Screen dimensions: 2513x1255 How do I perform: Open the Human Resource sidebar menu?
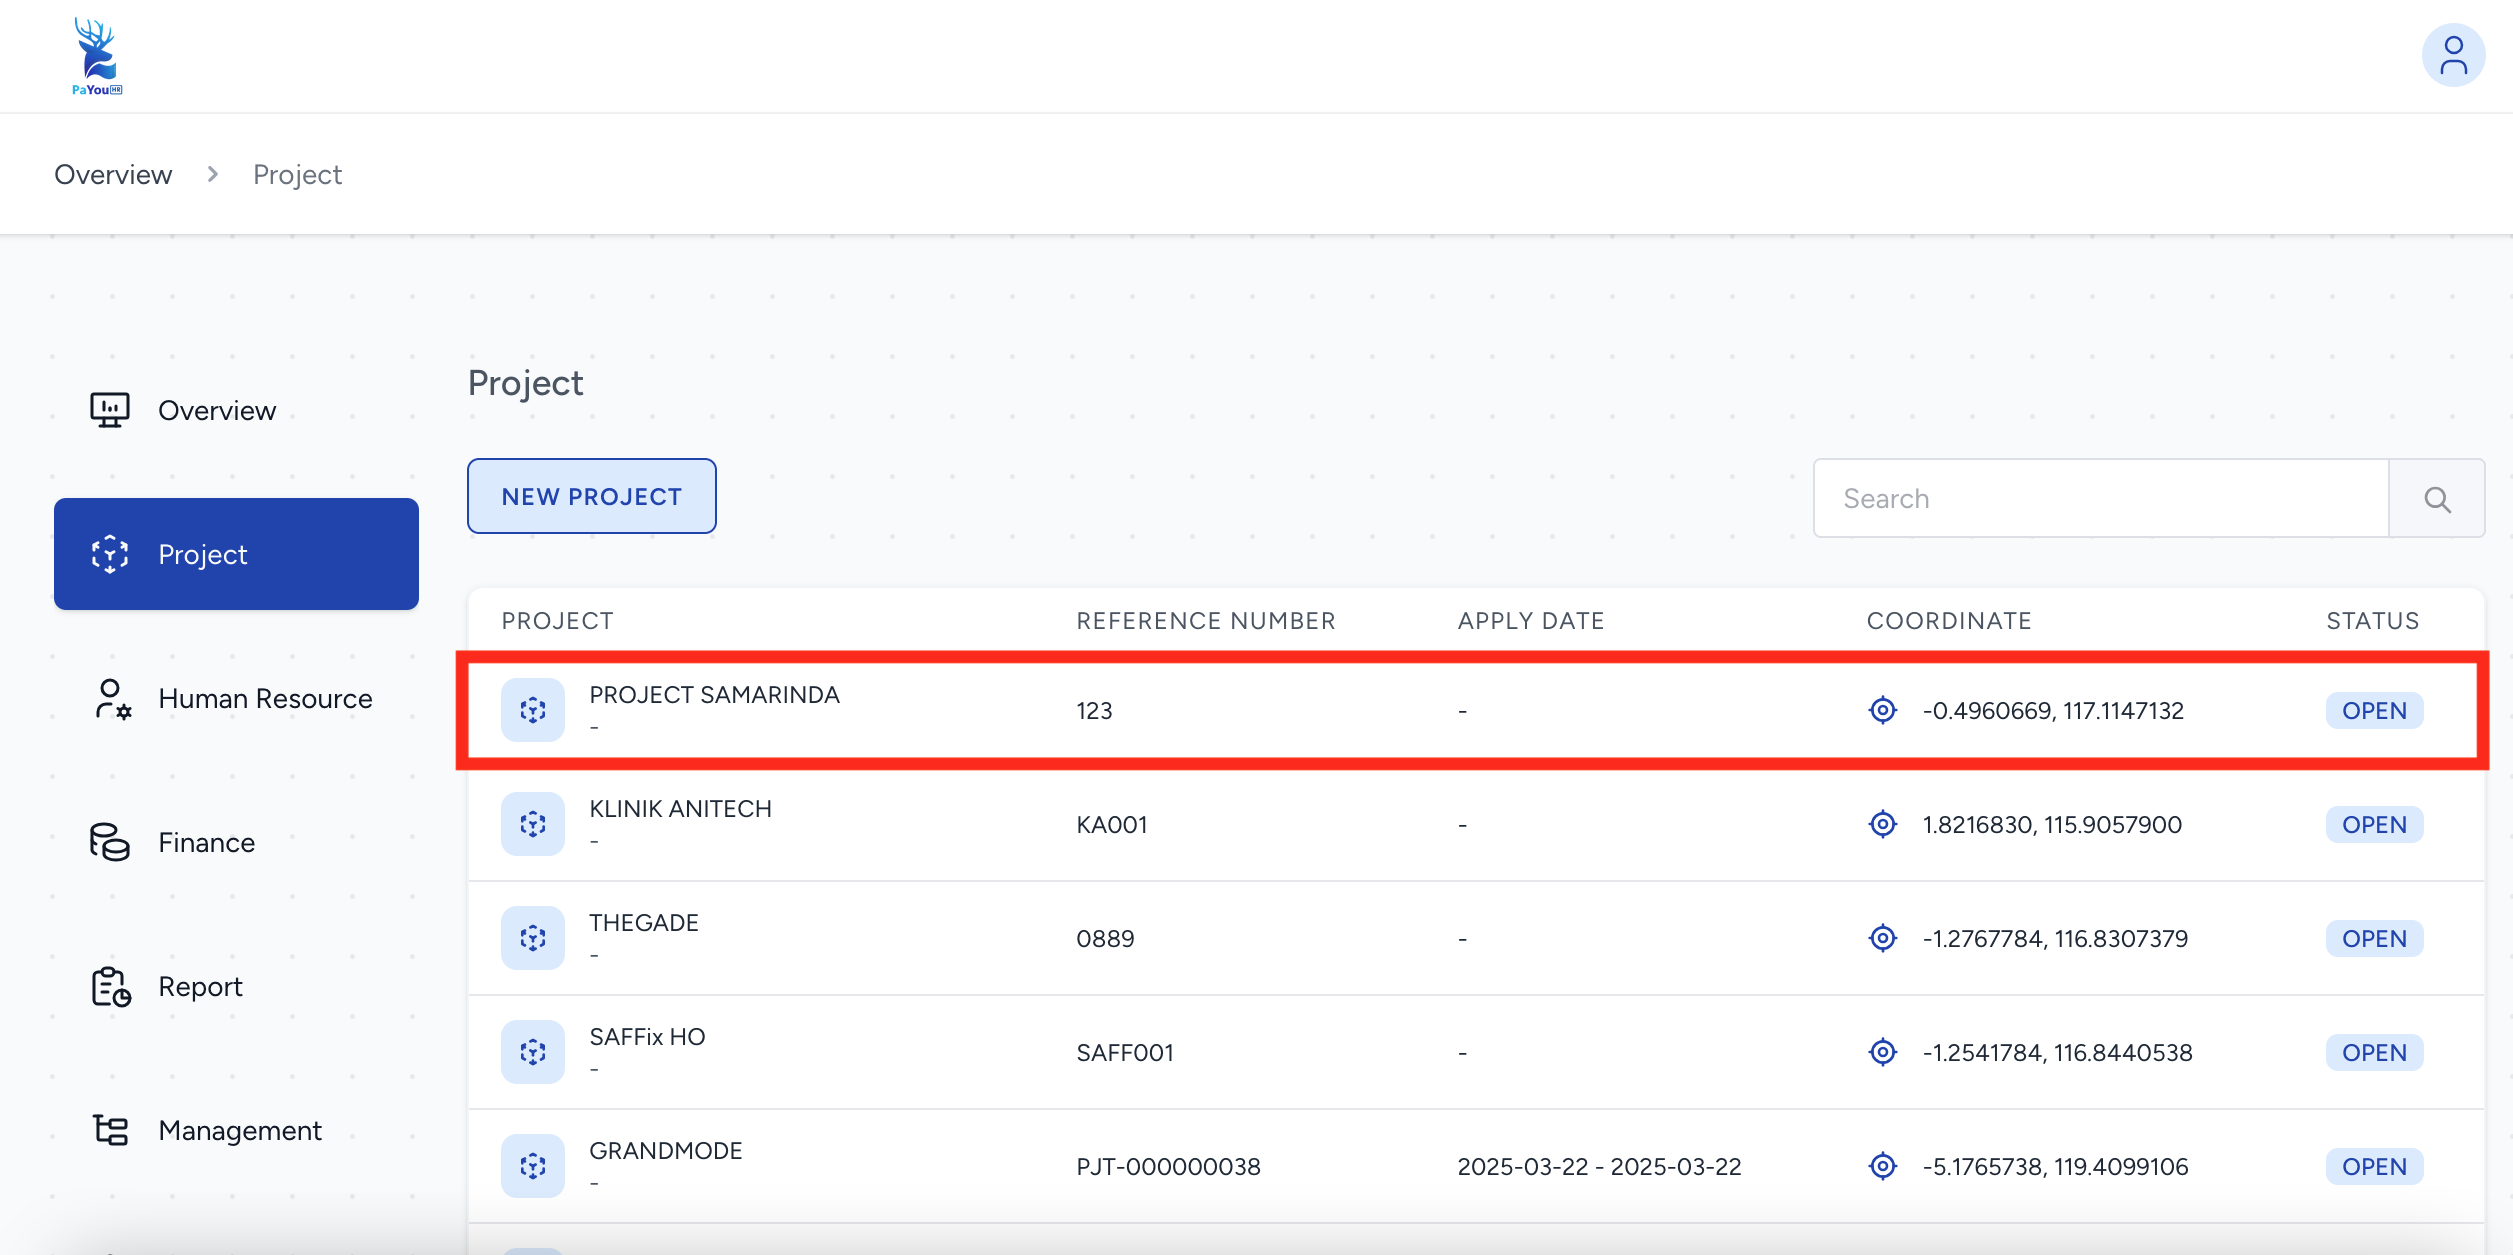point(264,699)
